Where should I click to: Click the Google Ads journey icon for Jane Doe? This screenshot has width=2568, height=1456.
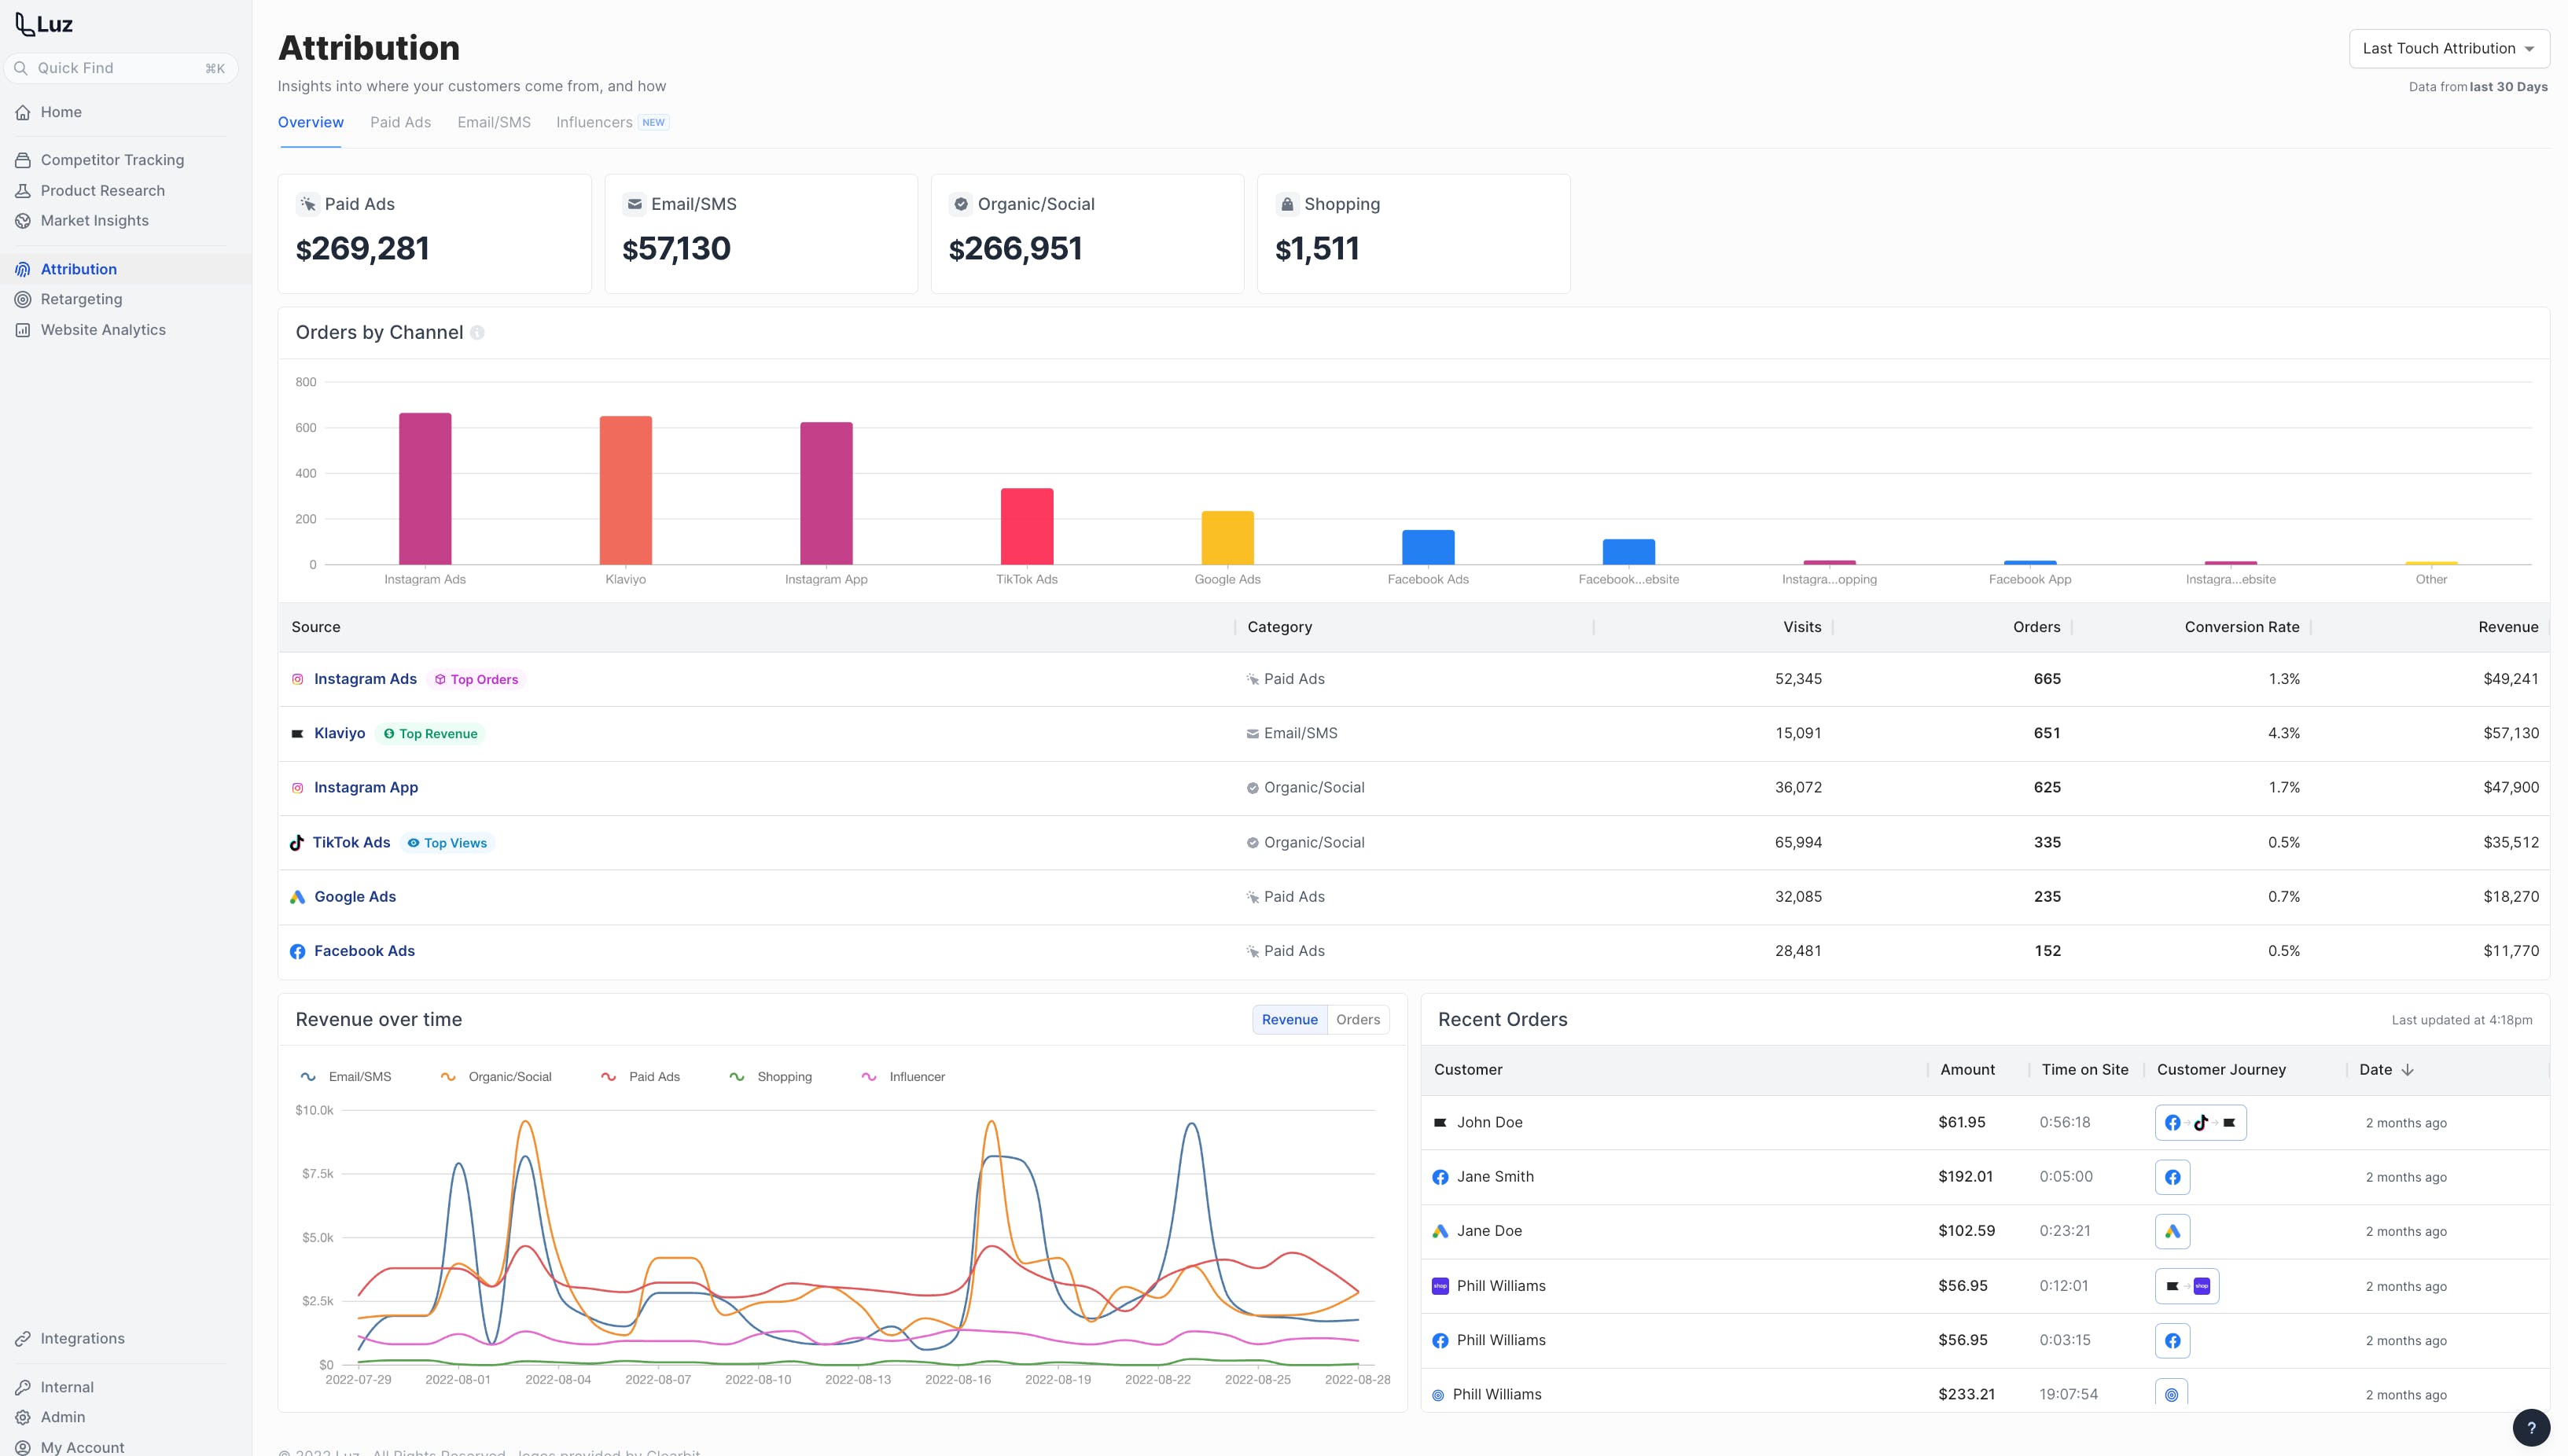(x=2172, y=1231)
